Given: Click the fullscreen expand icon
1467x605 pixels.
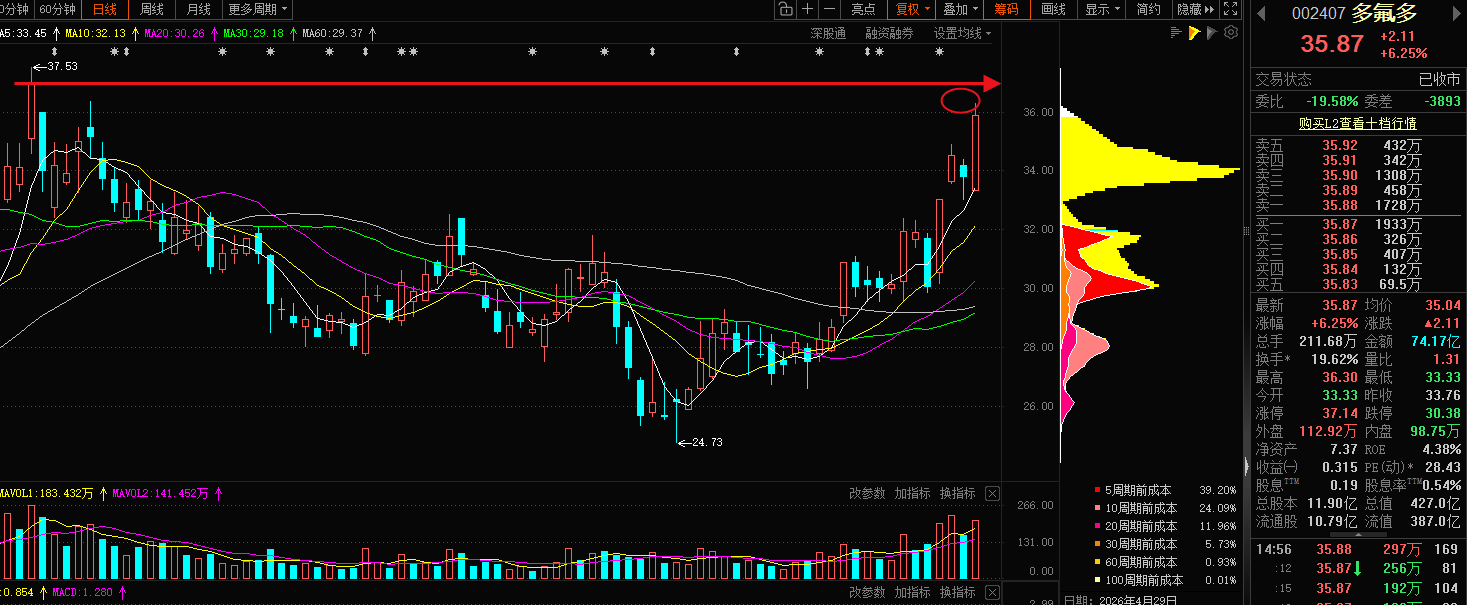Looking at the screenshot, I should 1230,9.
